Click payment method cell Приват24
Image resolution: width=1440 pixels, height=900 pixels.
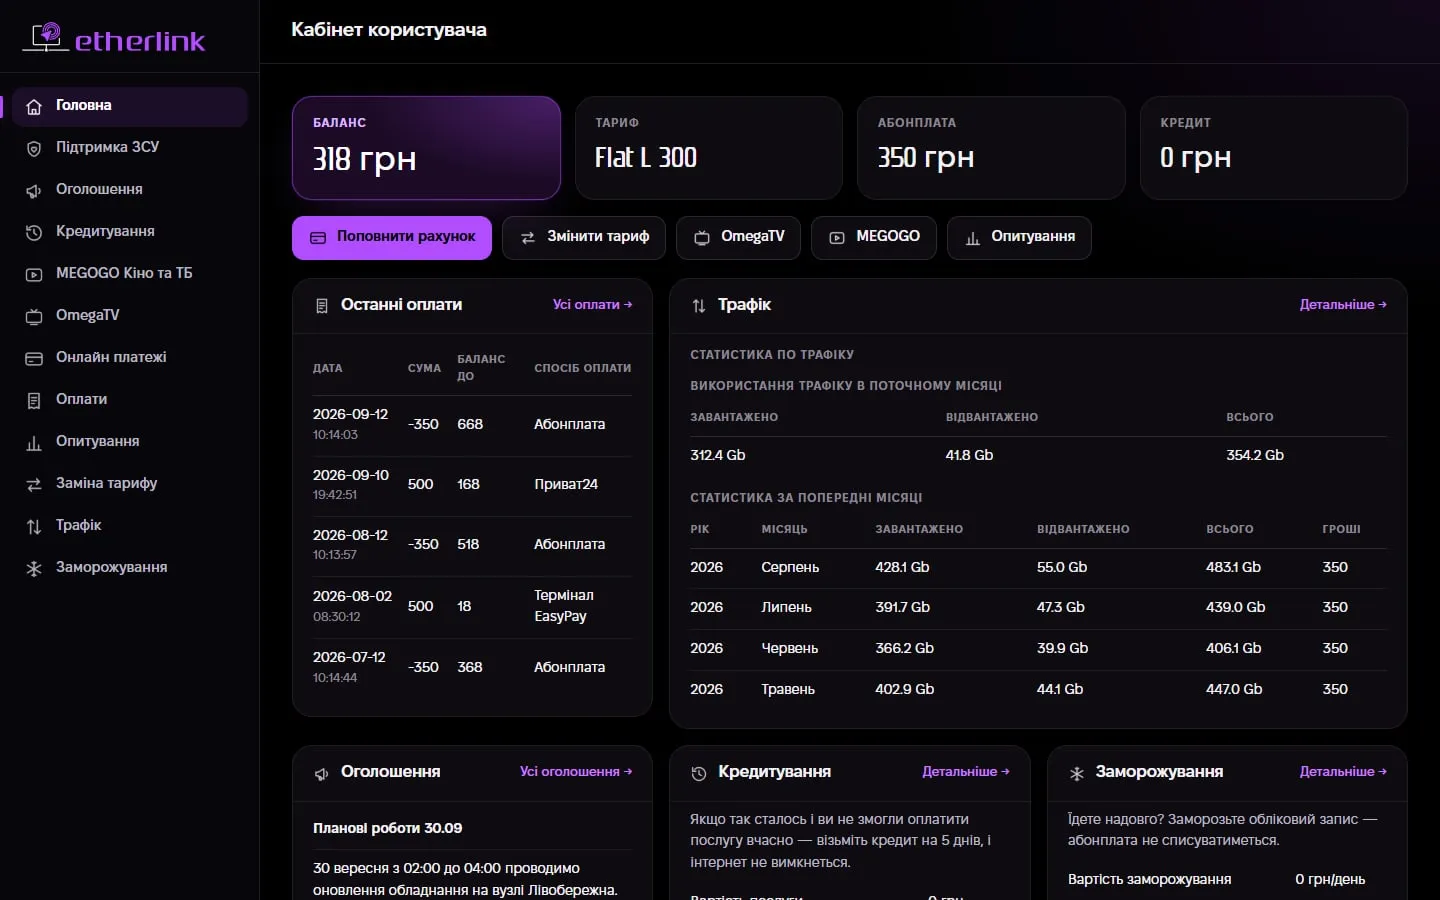point(566,485)
